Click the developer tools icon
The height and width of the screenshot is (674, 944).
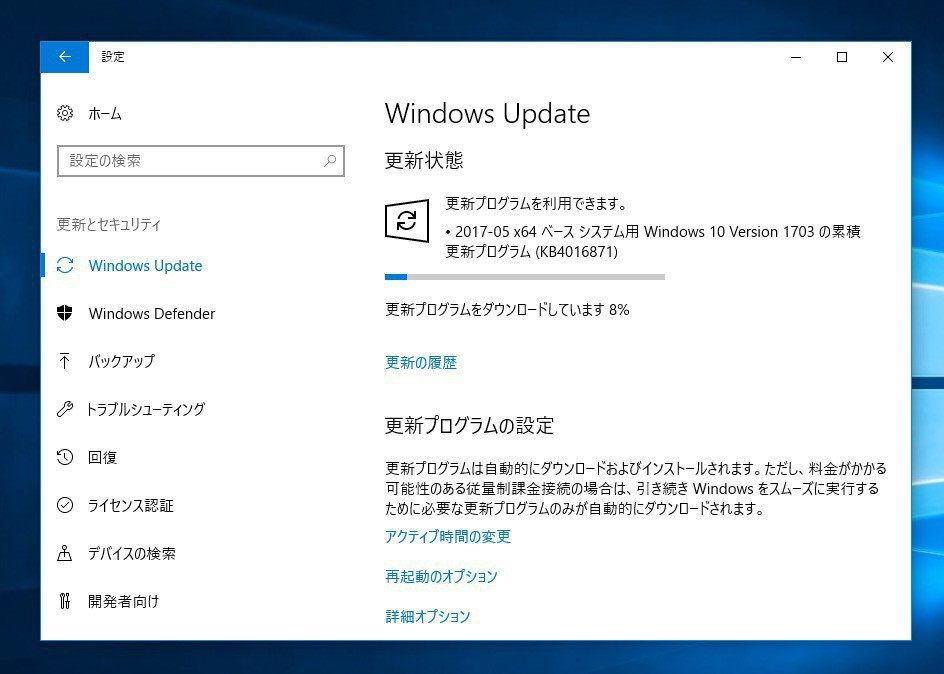point(64,601)
